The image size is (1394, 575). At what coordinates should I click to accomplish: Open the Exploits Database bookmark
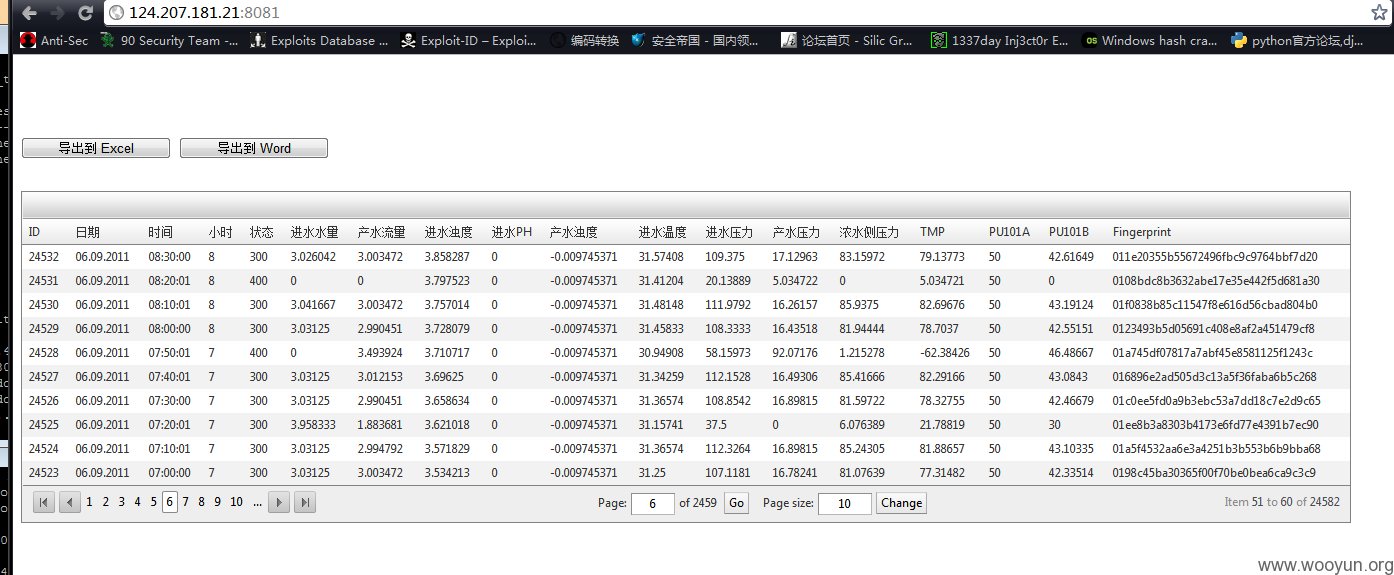coord(318,41)
